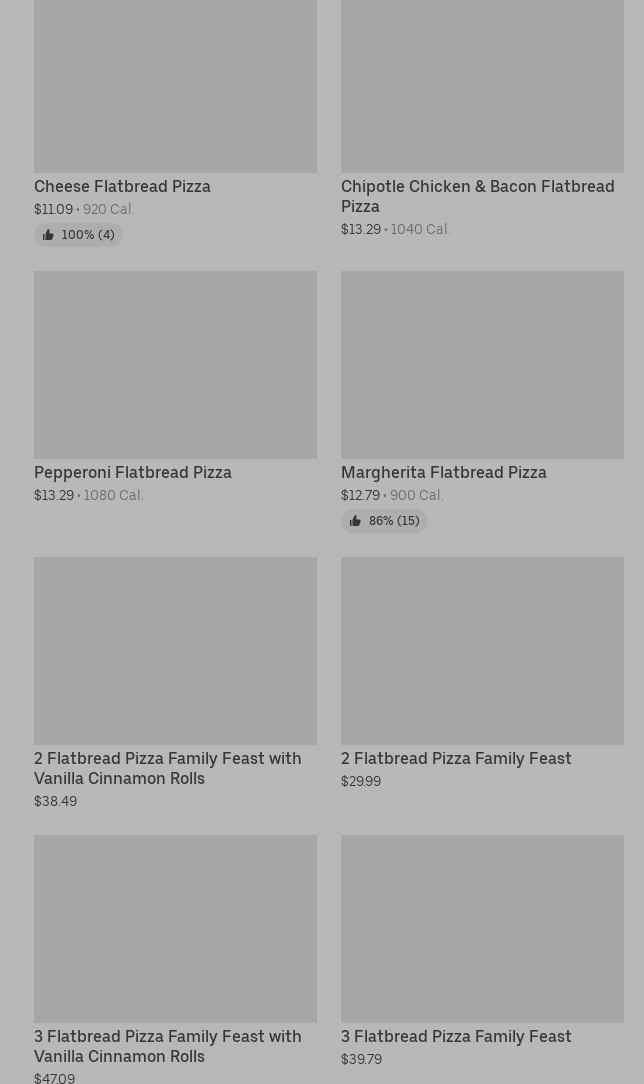This screenshot has height=1084, width=644.
Task: Open the Cheese Flatbread Pizza photo
Action: point(175,85)
